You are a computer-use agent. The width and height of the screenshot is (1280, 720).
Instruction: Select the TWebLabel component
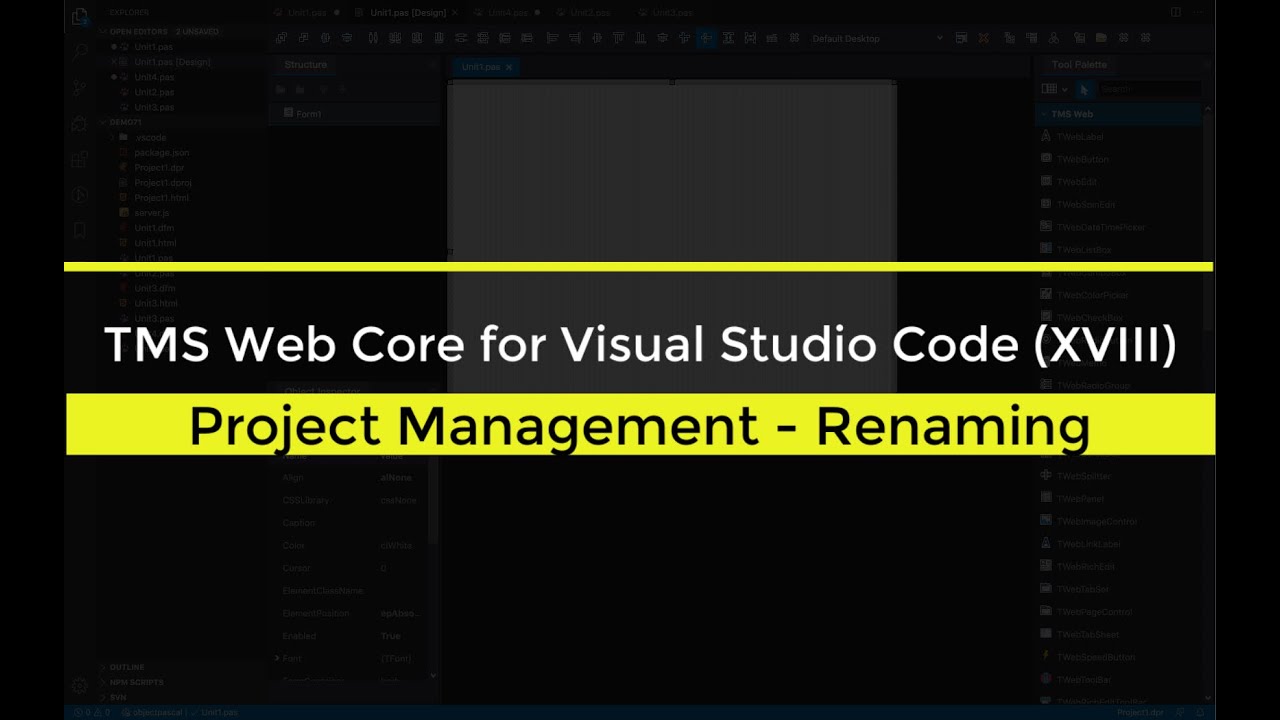click(x=1080, y=136)
